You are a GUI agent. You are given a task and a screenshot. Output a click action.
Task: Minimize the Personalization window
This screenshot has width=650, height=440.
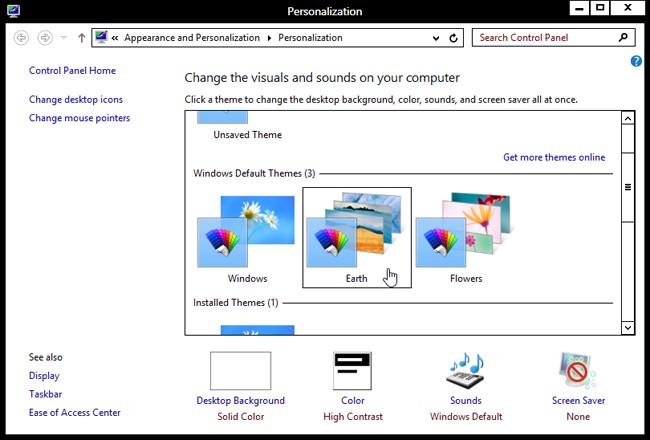tap(580, 8)
